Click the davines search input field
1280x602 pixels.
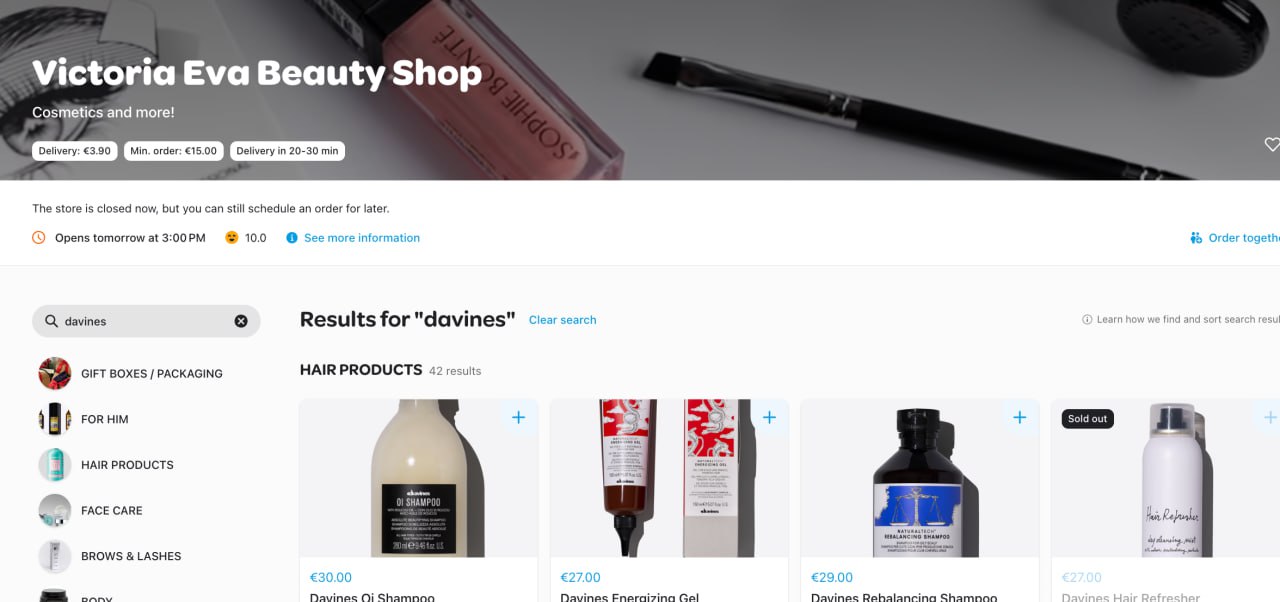146,321
